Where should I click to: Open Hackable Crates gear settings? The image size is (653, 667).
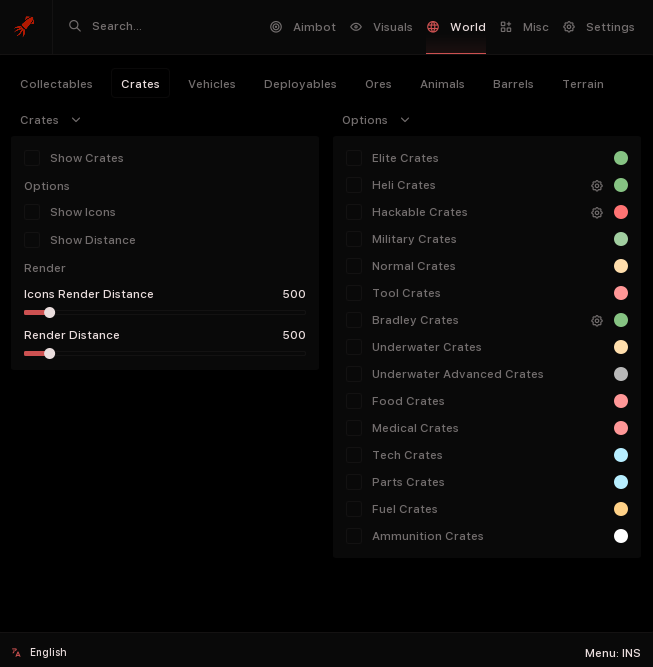(597, 213)
